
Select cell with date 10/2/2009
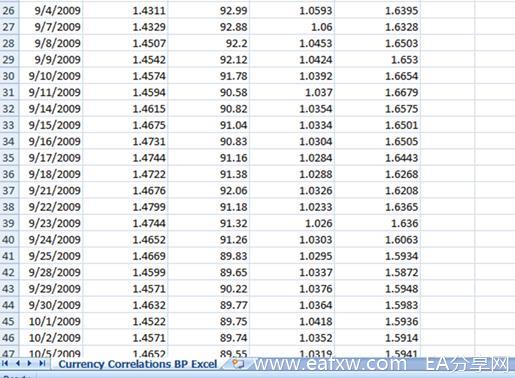[51, 337]
